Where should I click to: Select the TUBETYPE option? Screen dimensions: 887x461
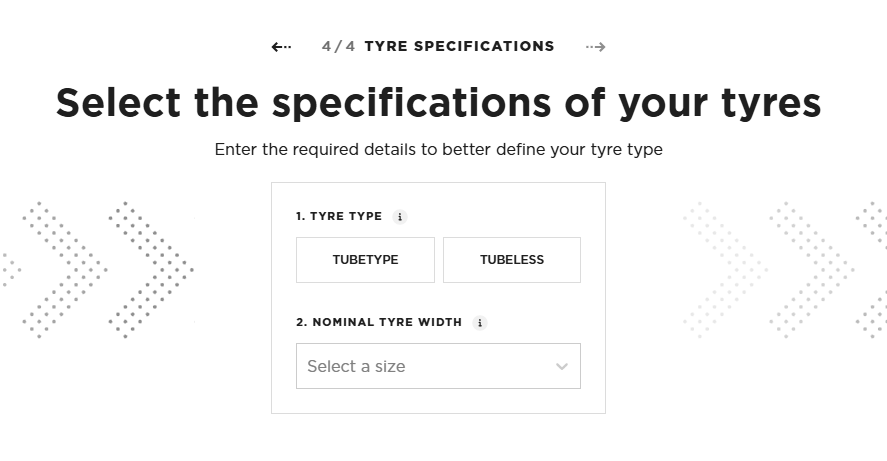pos(365,260)
